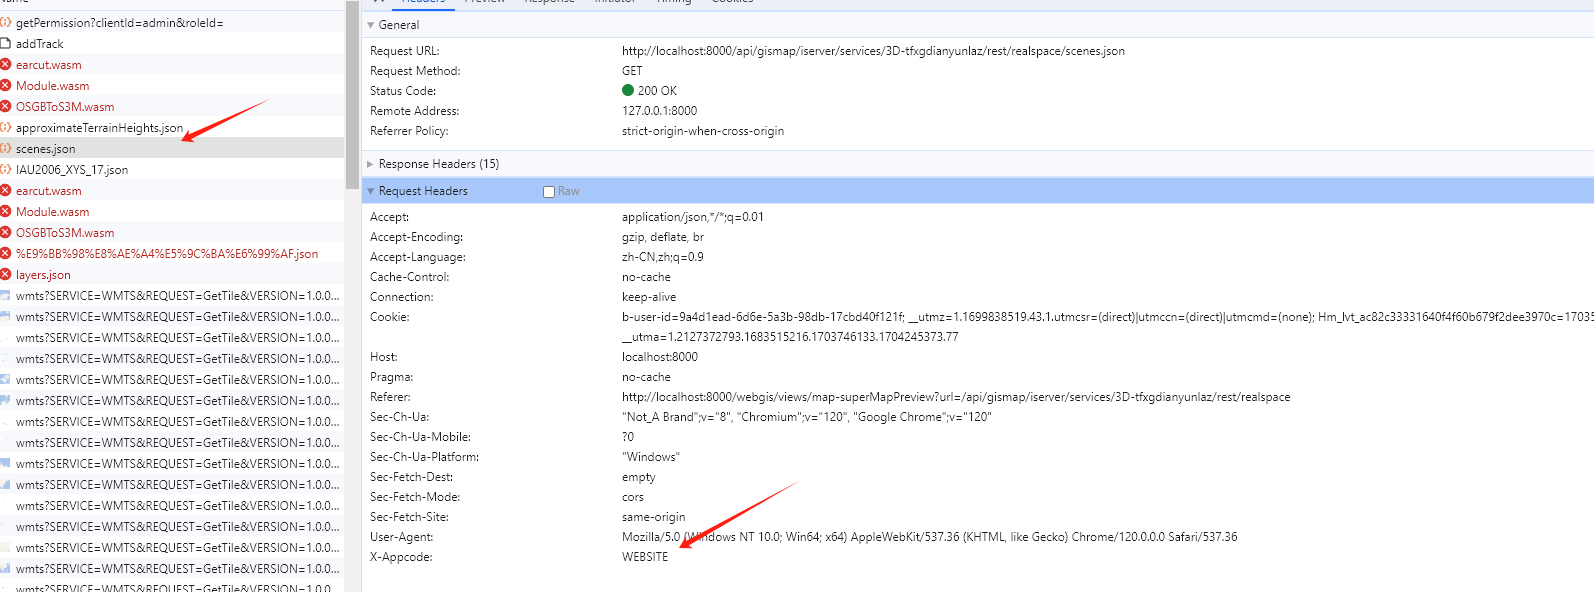Select the scenes.json request row
Viewport: 1594px width, 592px height.
pyautogui.click(x=172, y=148)
